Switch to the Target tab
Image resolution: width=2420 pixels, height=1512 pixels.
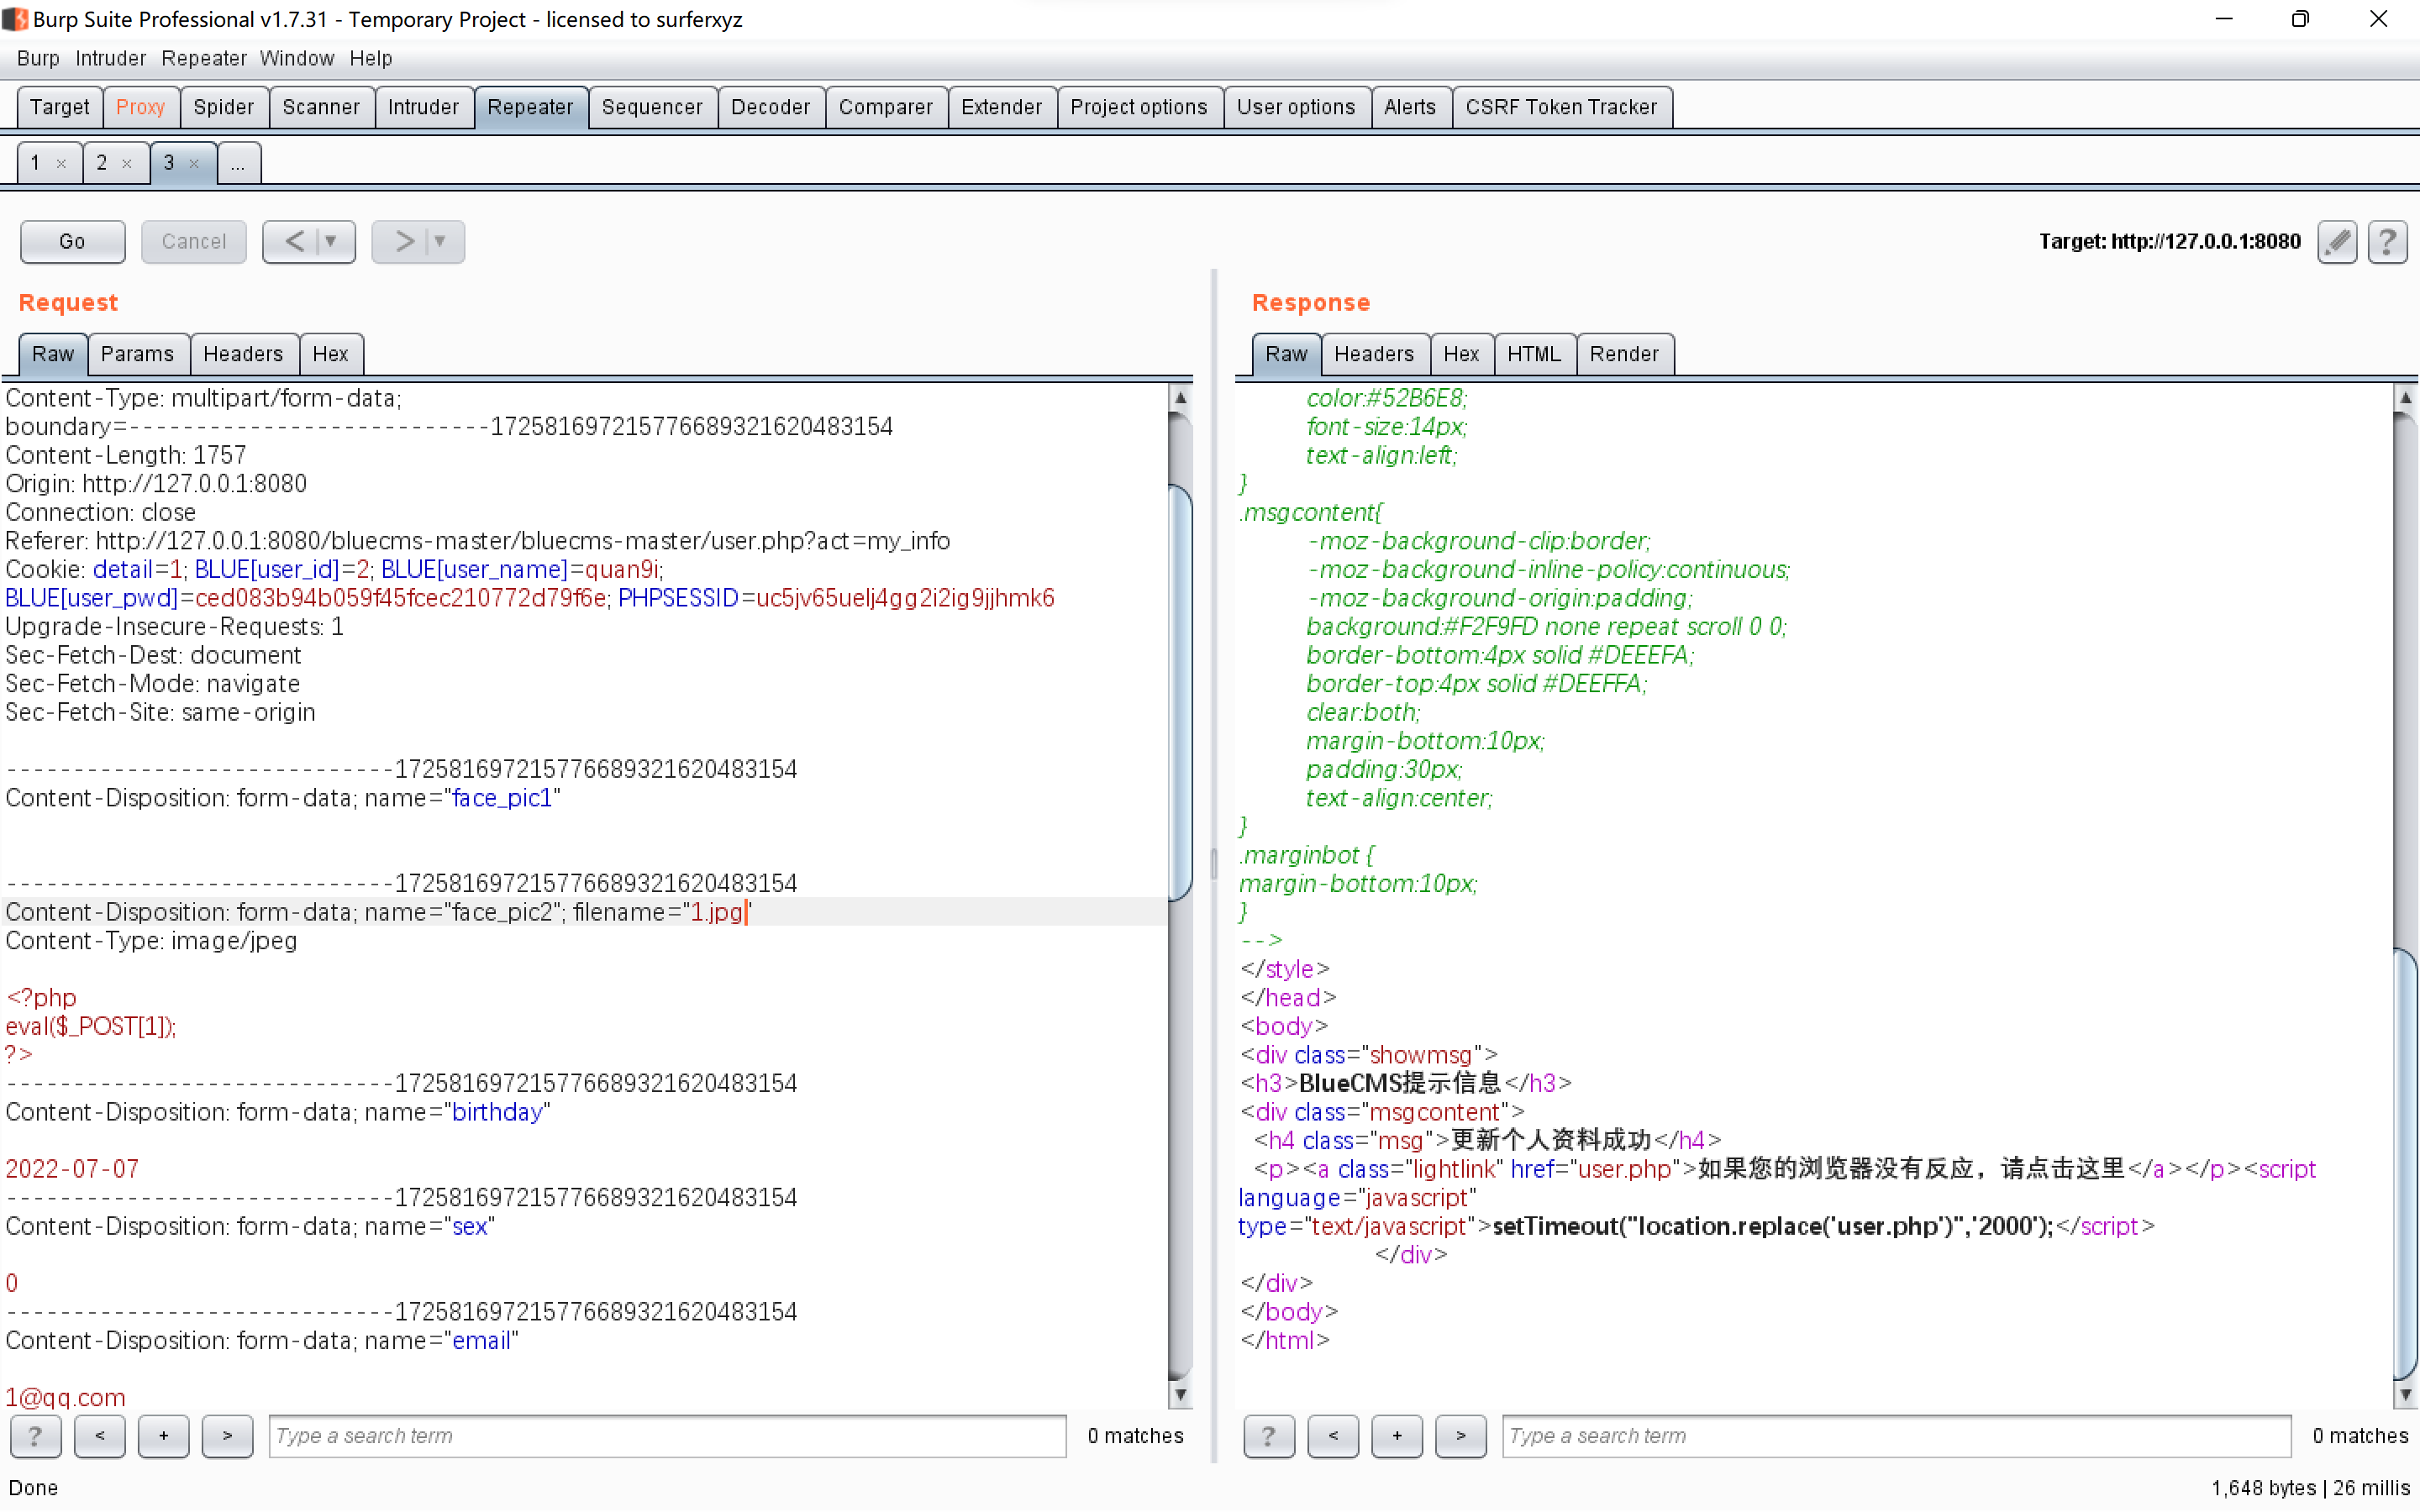point(60,107)
